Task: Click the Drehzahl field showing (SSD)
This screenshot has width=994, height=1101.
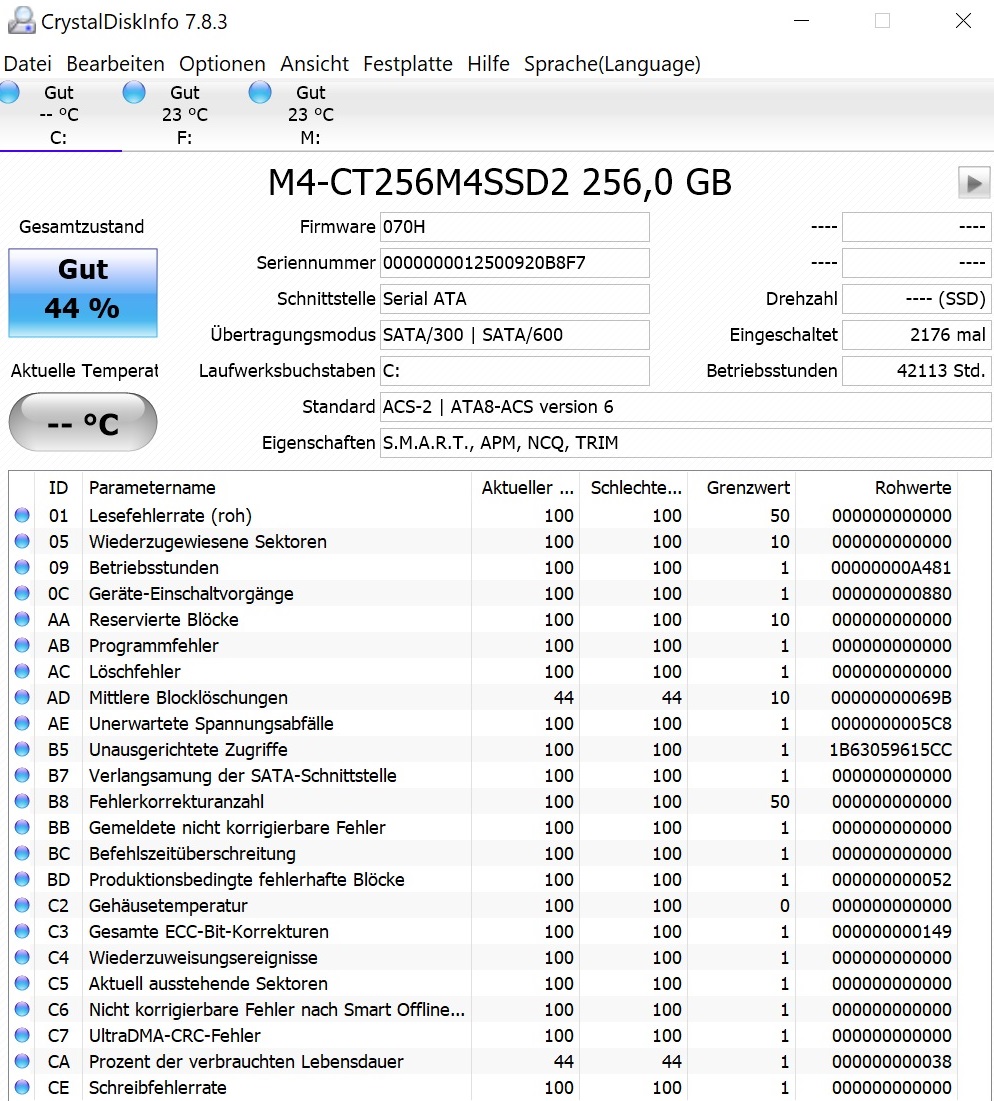Action: [917, 299]
